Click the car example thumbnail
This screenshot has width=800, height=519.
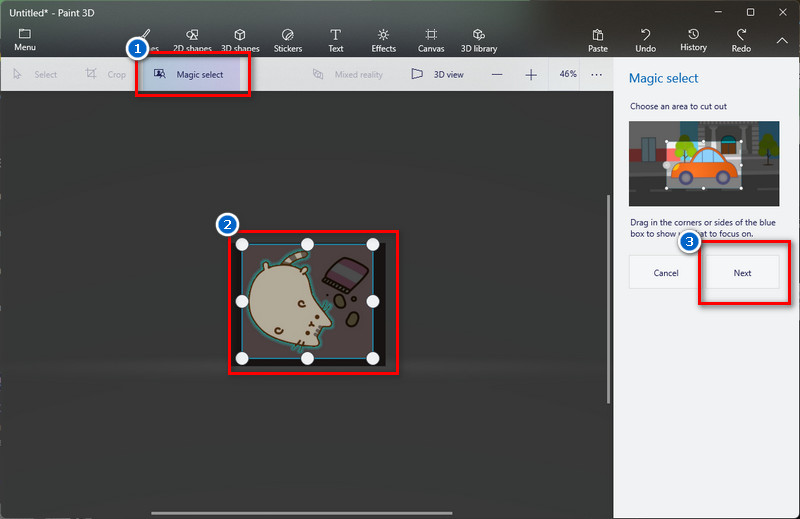coord(704,163)
